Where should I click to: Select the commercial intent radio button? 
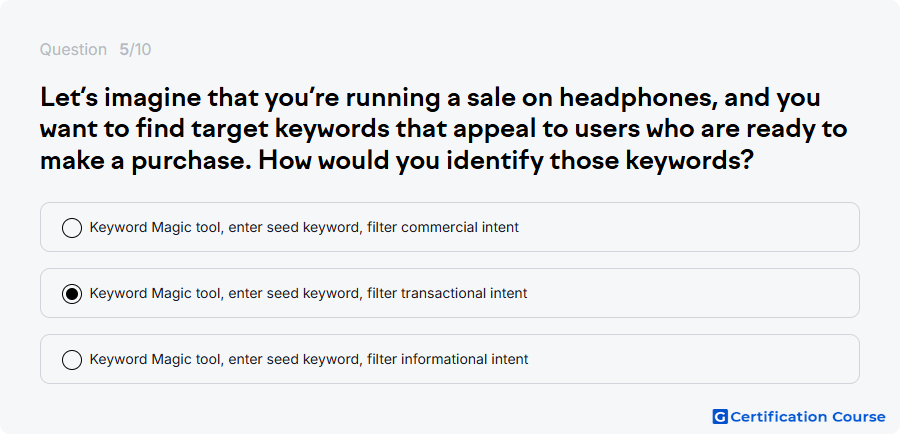click(x=72, y=228)
